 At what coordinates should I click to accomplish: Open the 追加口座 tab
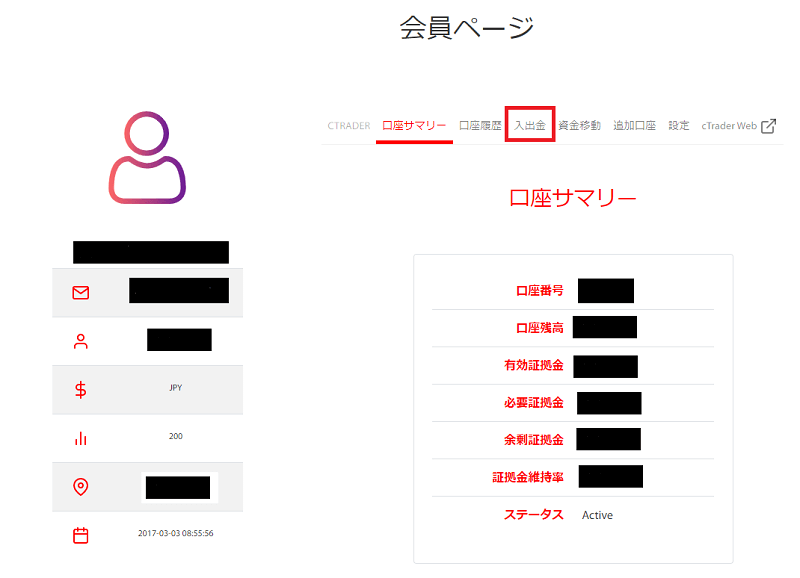(634, 126)
